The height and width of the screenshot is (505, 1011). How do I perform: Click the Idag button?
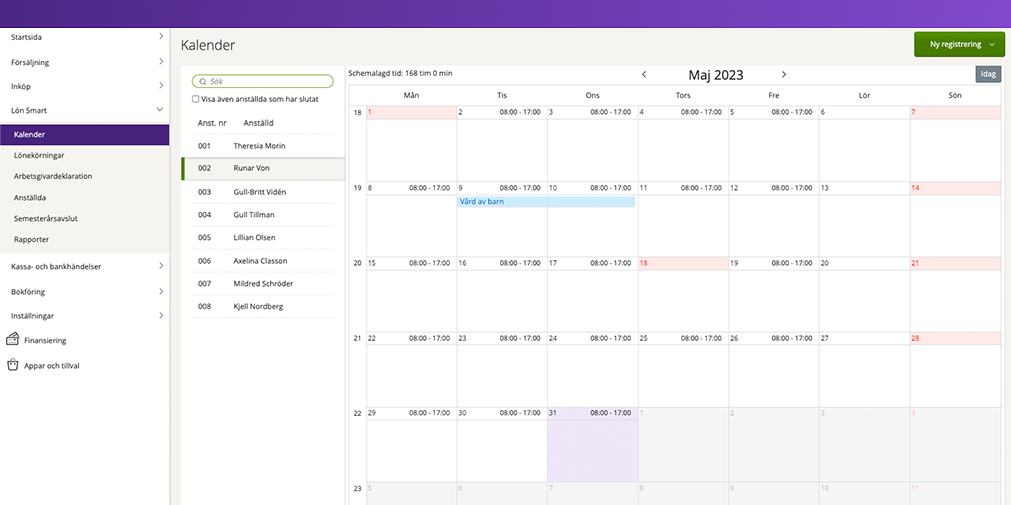coord(988,74)
